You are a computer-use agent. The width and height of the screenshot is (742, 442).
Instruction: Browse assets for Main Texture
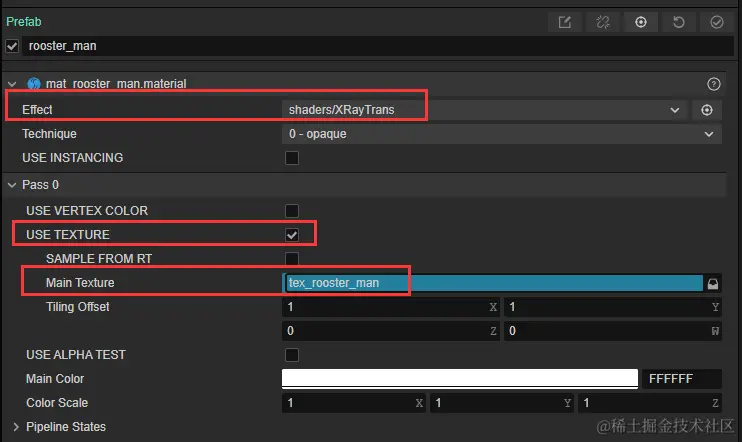click(x=713, y=283)
